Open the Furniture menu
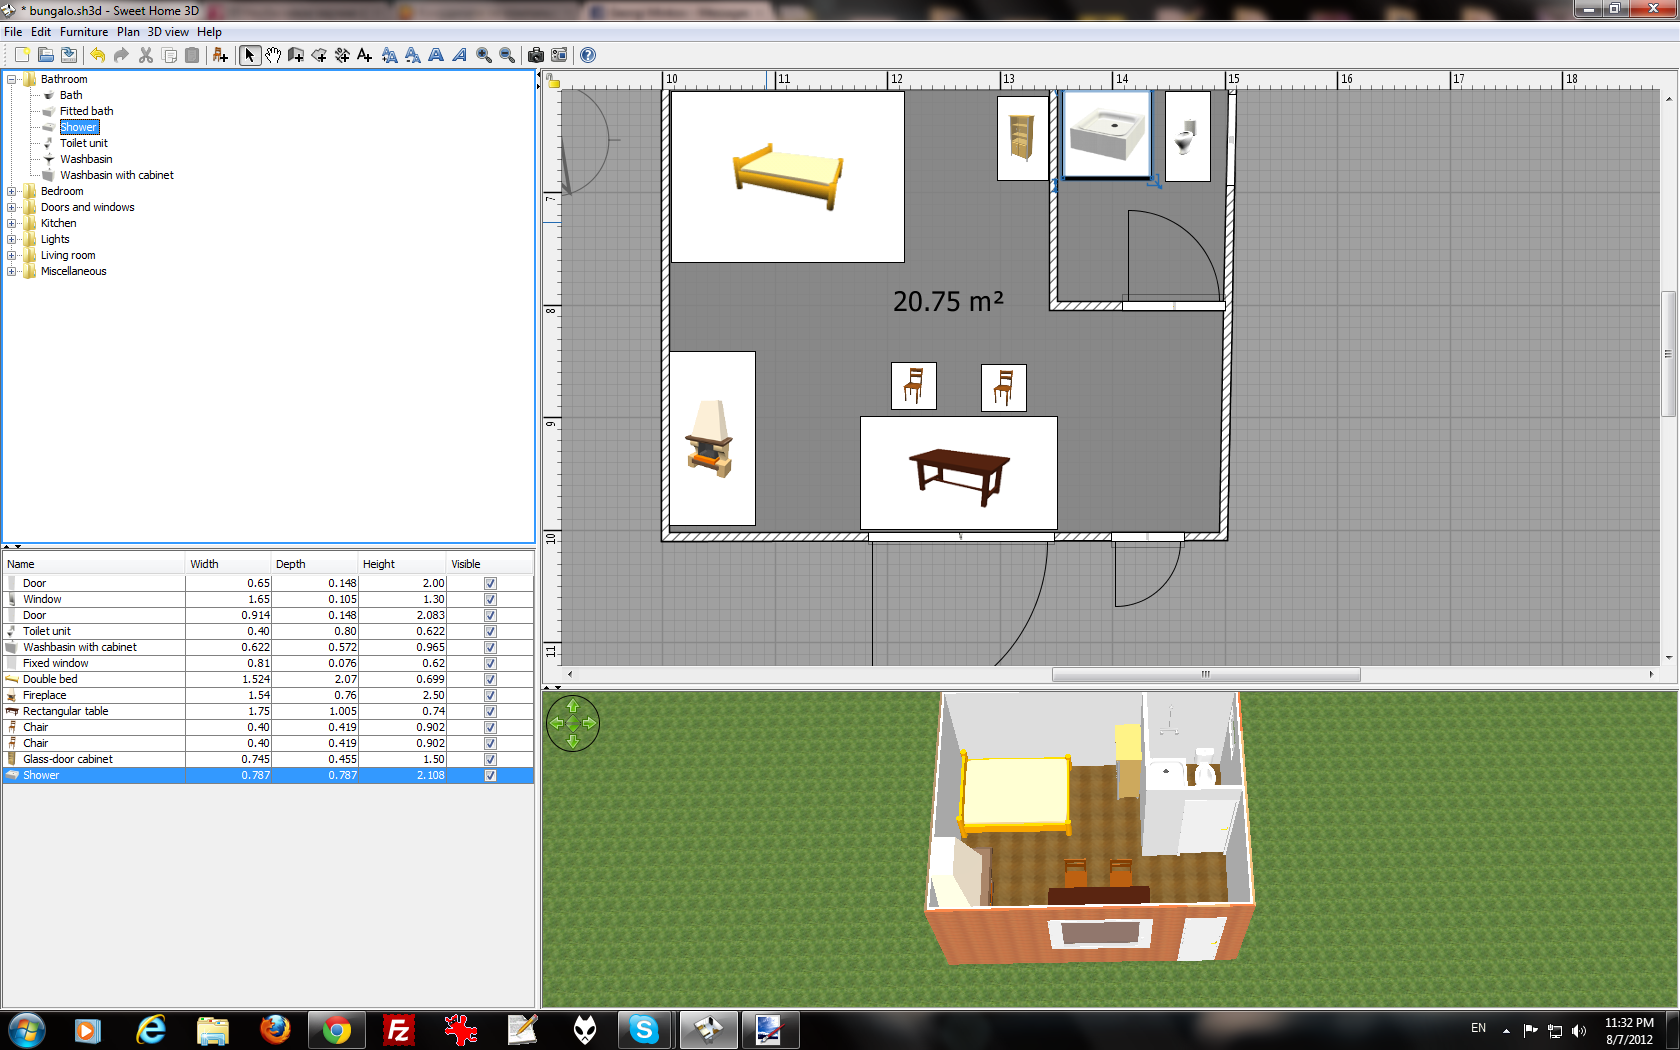 (x=83, y=32)
